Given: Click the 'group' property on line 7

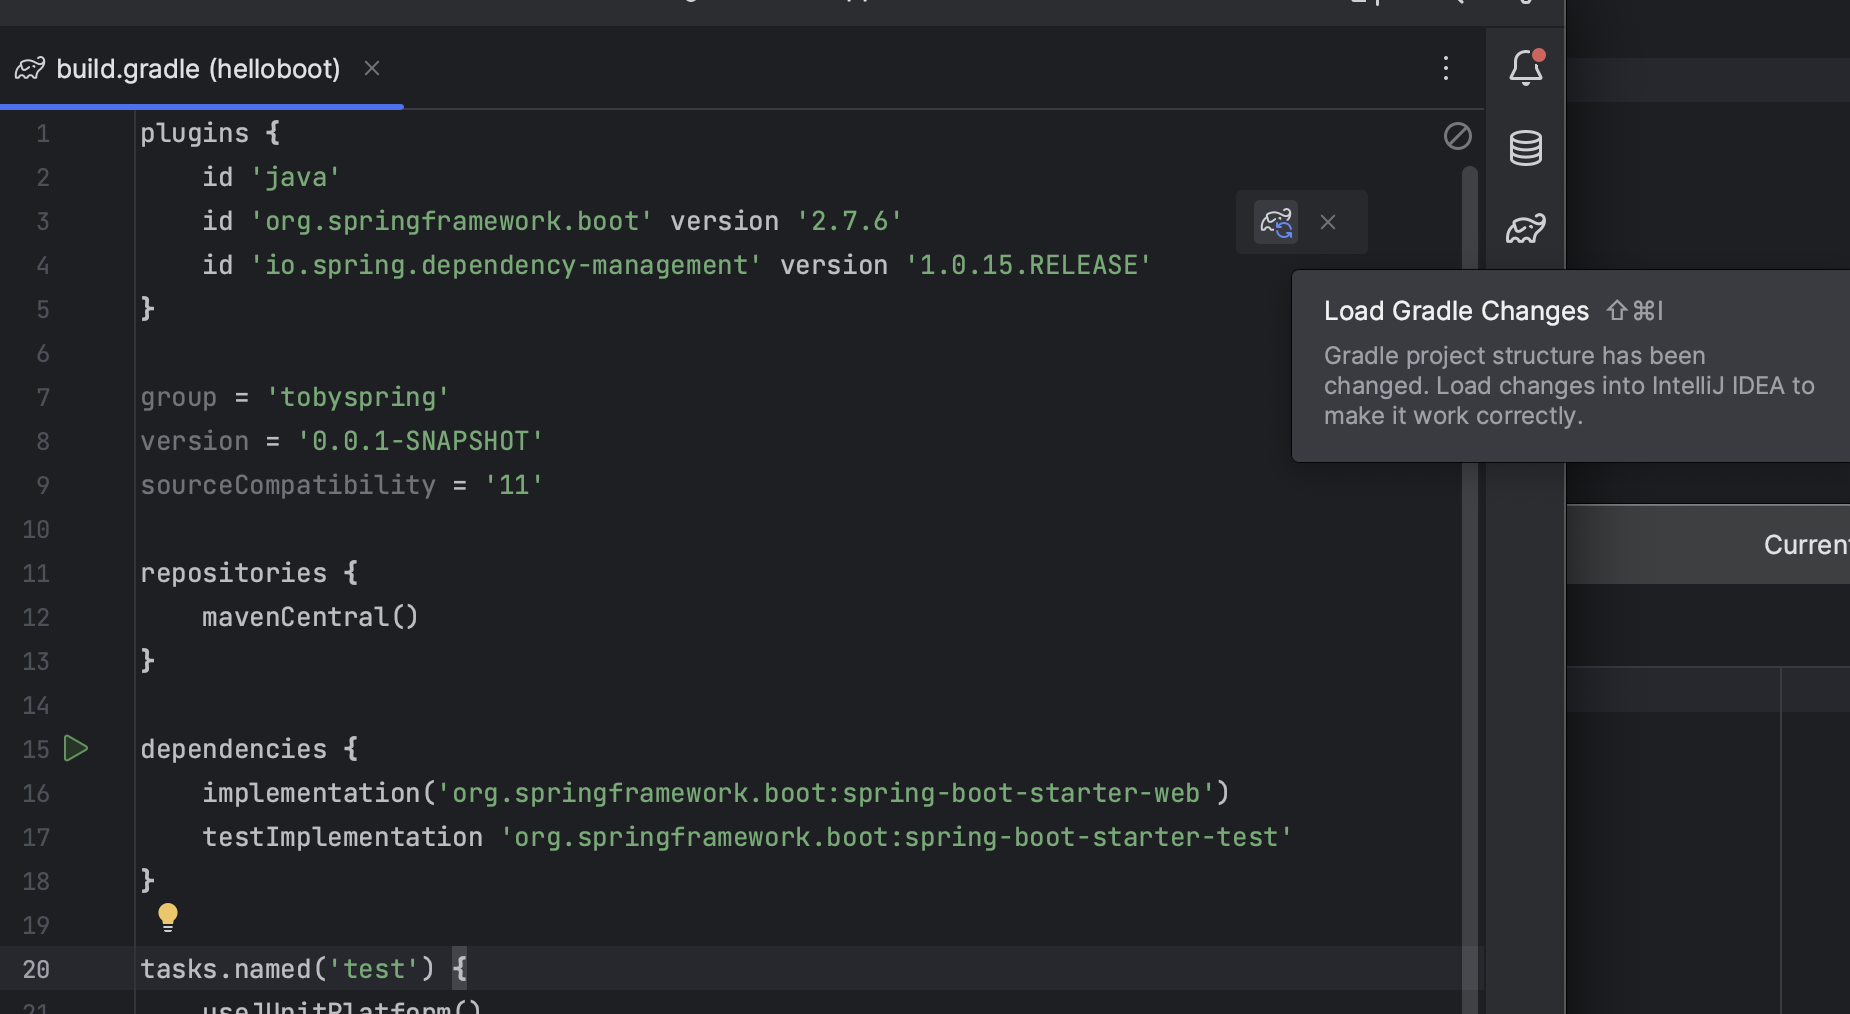Looking at the screenshot, I should pyautogui.click(x=178, y=397).
